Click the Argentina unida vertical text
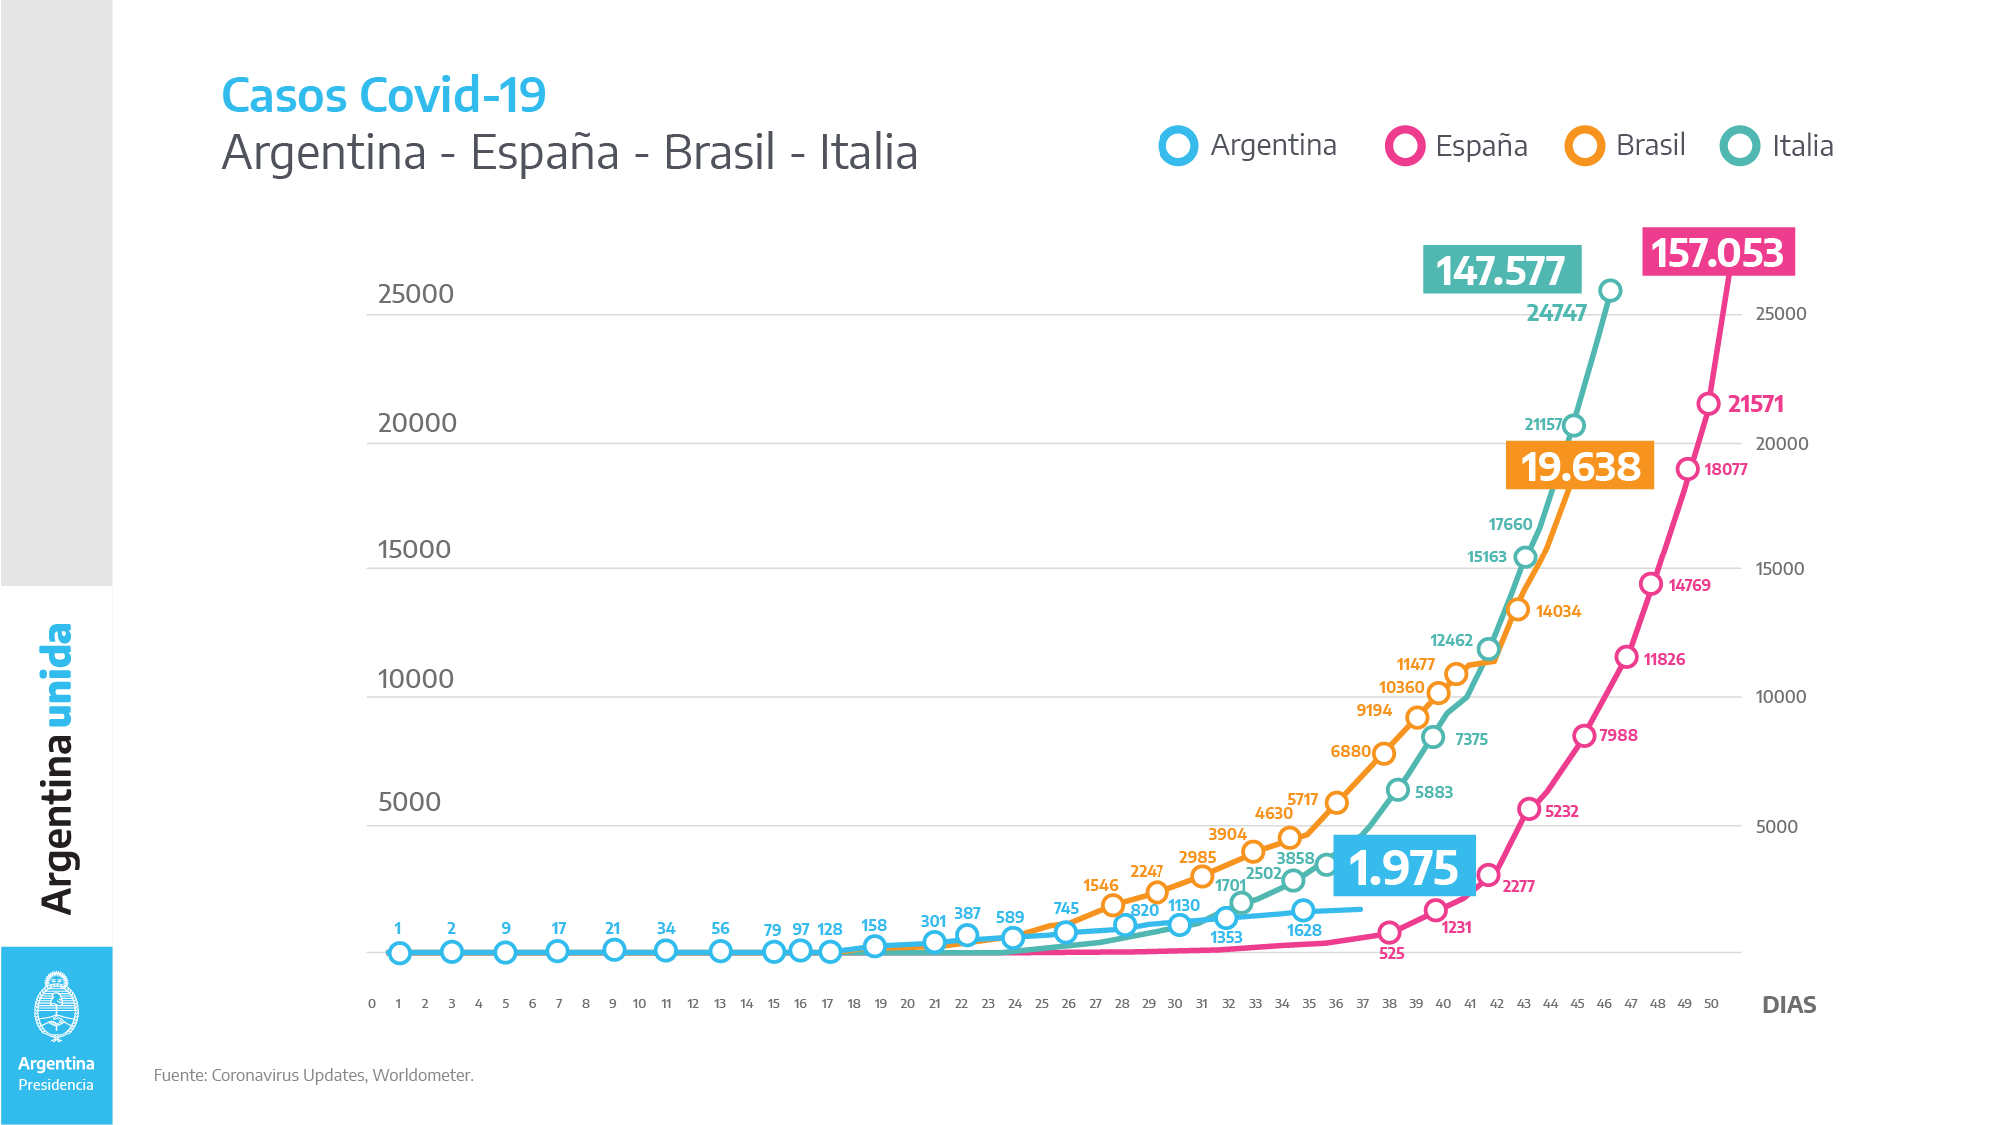The height and width of the screenshot is (1125, 2000). 57,768
